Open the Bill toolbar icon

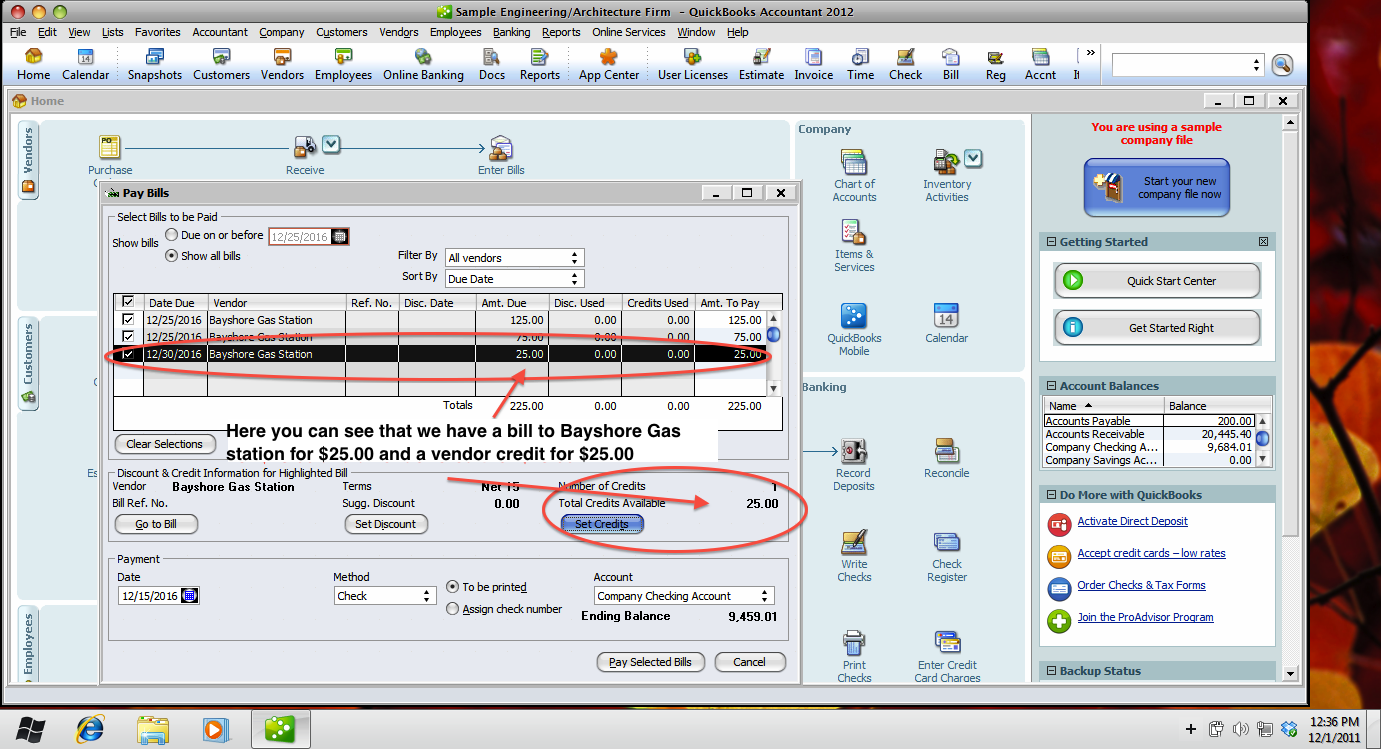[951, 65]
